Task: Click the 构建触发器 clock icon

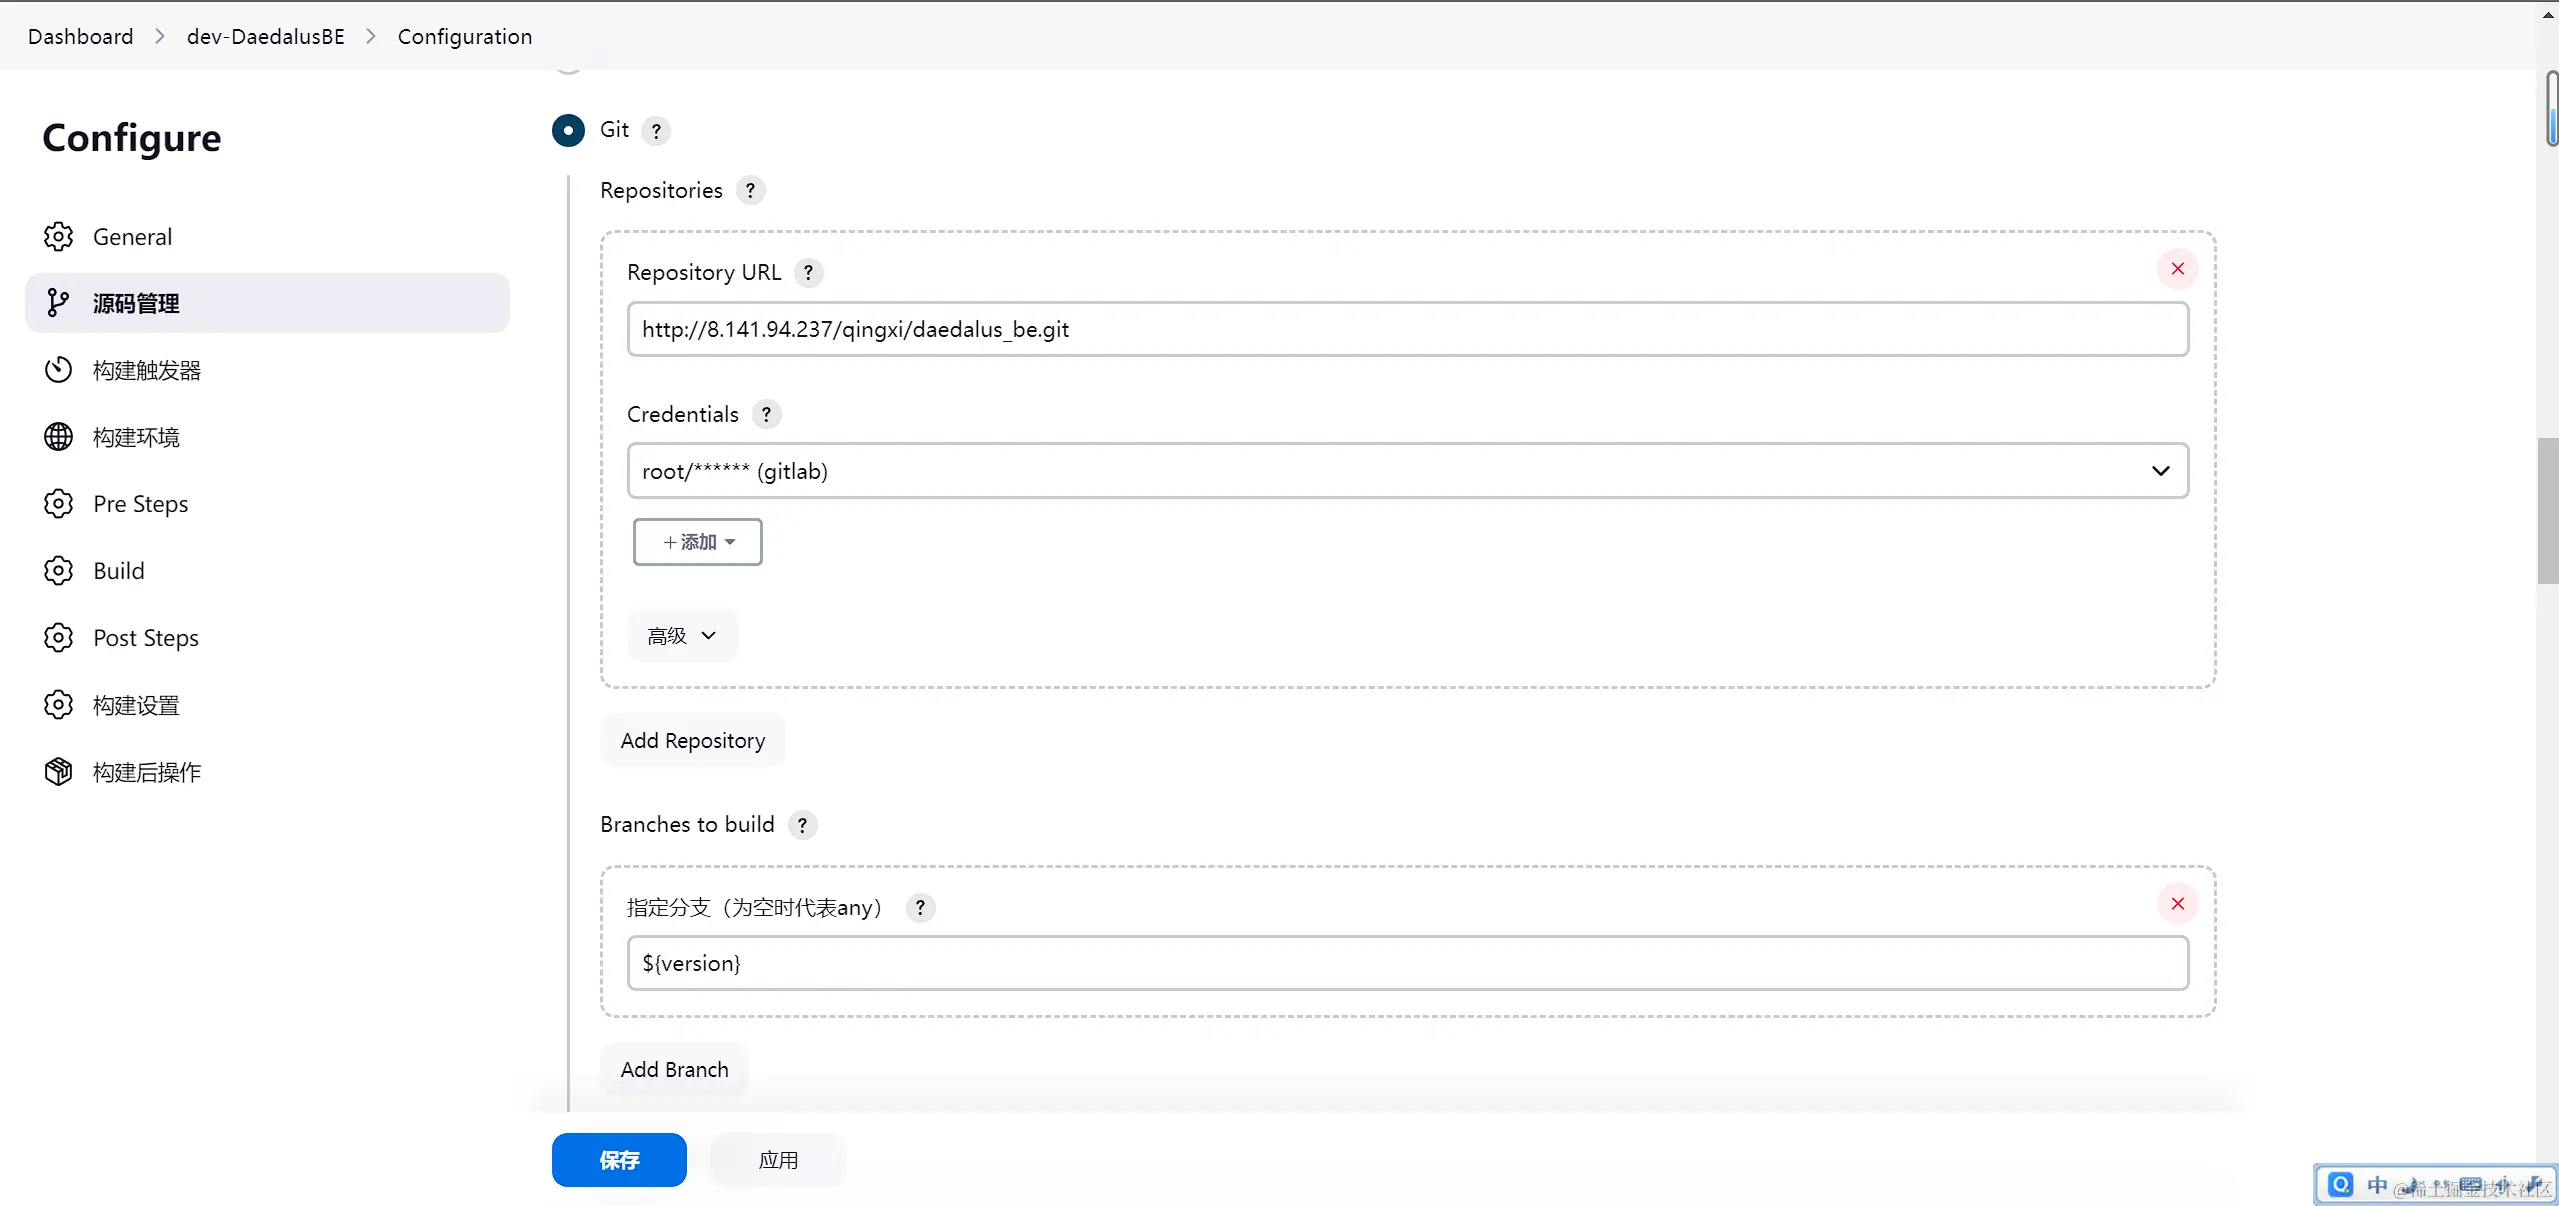Action: (58, 370)
